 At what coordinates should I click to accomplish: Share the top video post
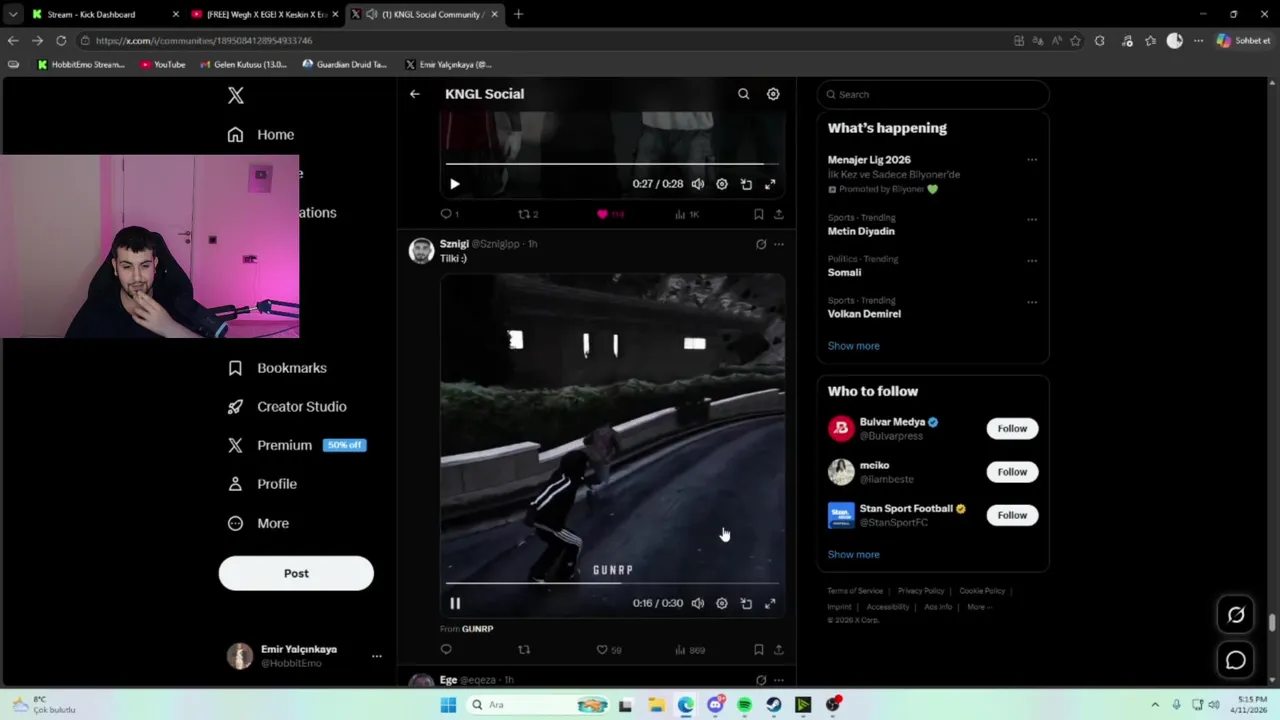coord(778,214)
